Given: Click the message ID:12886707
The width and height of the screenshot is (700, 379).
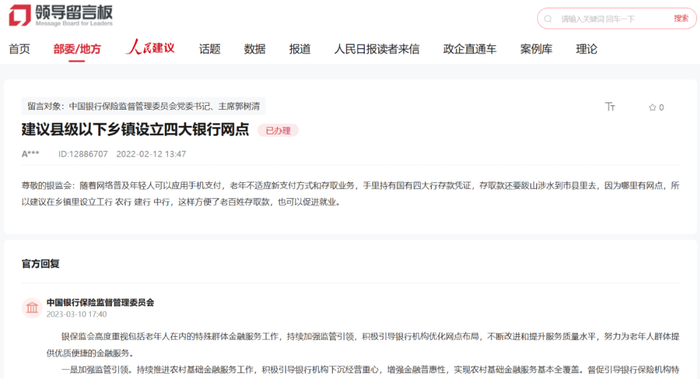Looking at the screenshot, I should tap(83, 154).
